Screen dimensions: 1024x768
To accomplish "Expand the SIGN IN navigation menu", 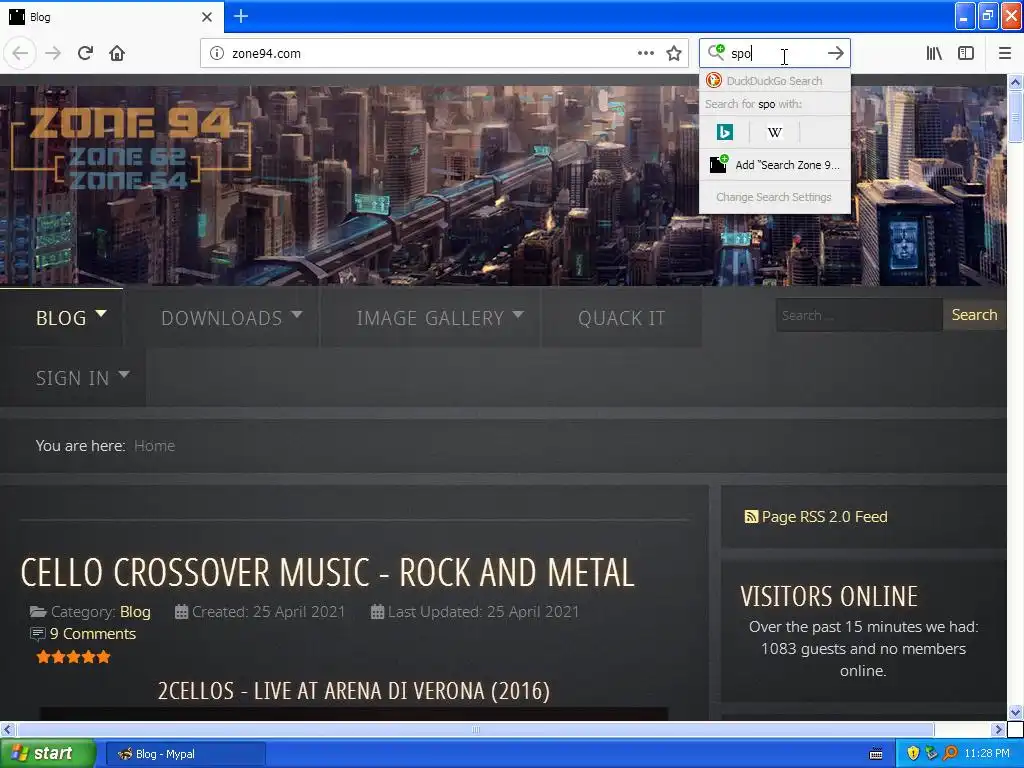I will tap(82, 377).
